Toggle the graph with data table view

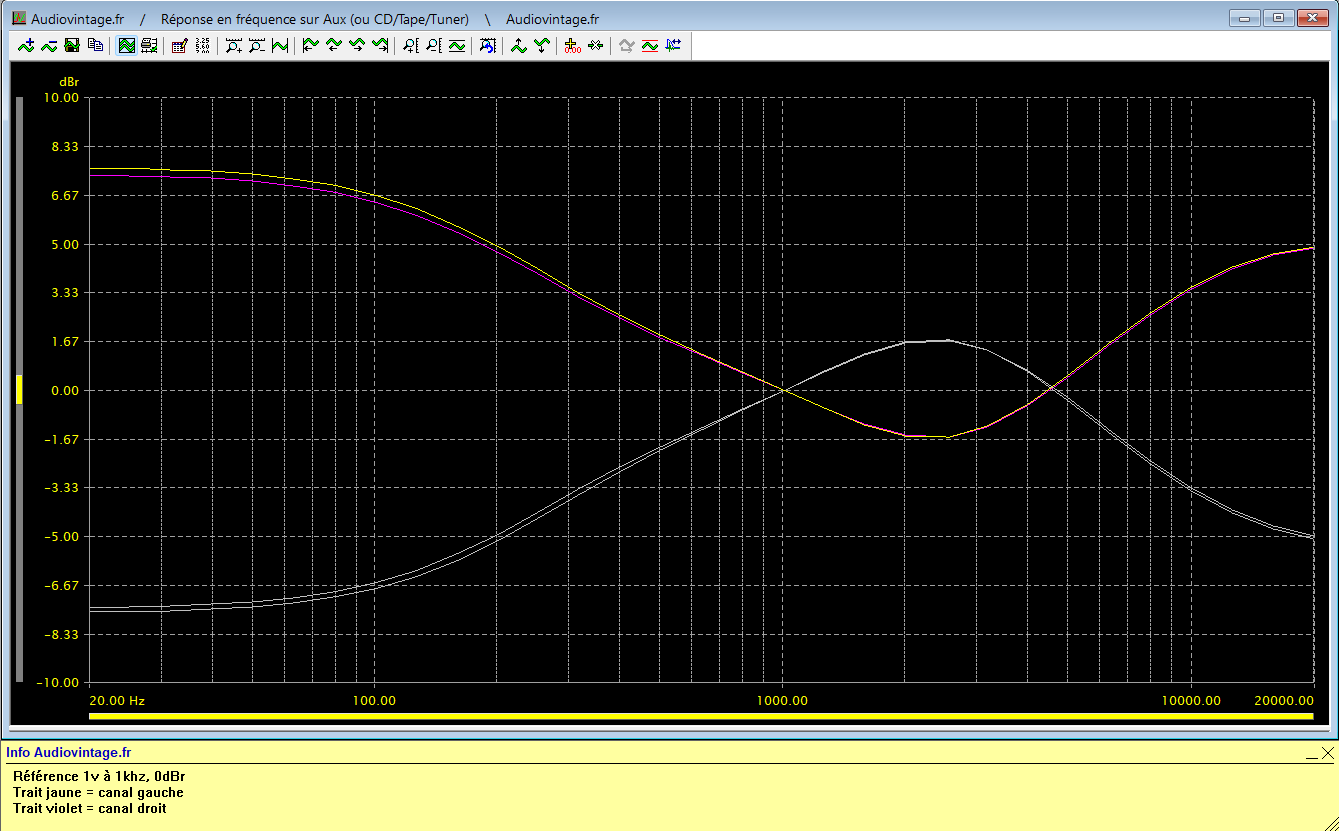tap(149, 45)
